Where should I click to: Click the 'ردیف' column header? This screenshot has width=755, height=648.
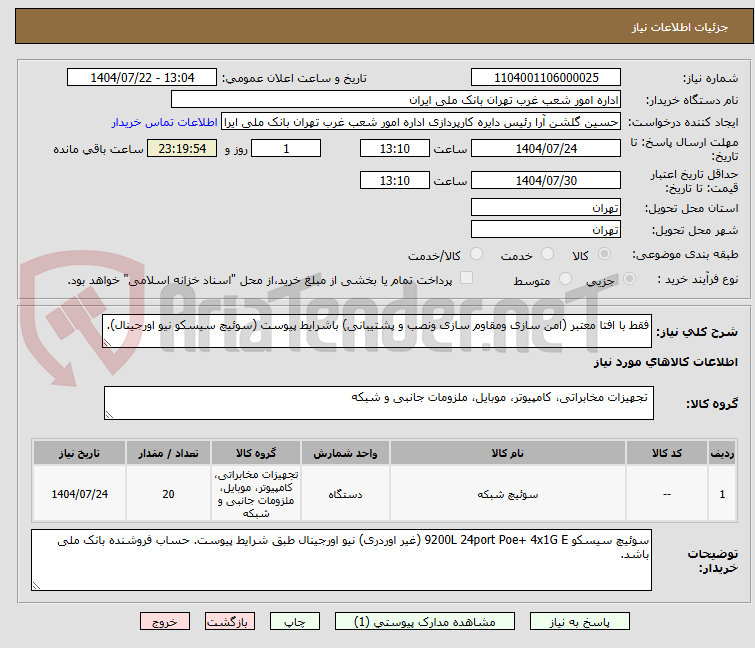(722, 453)
